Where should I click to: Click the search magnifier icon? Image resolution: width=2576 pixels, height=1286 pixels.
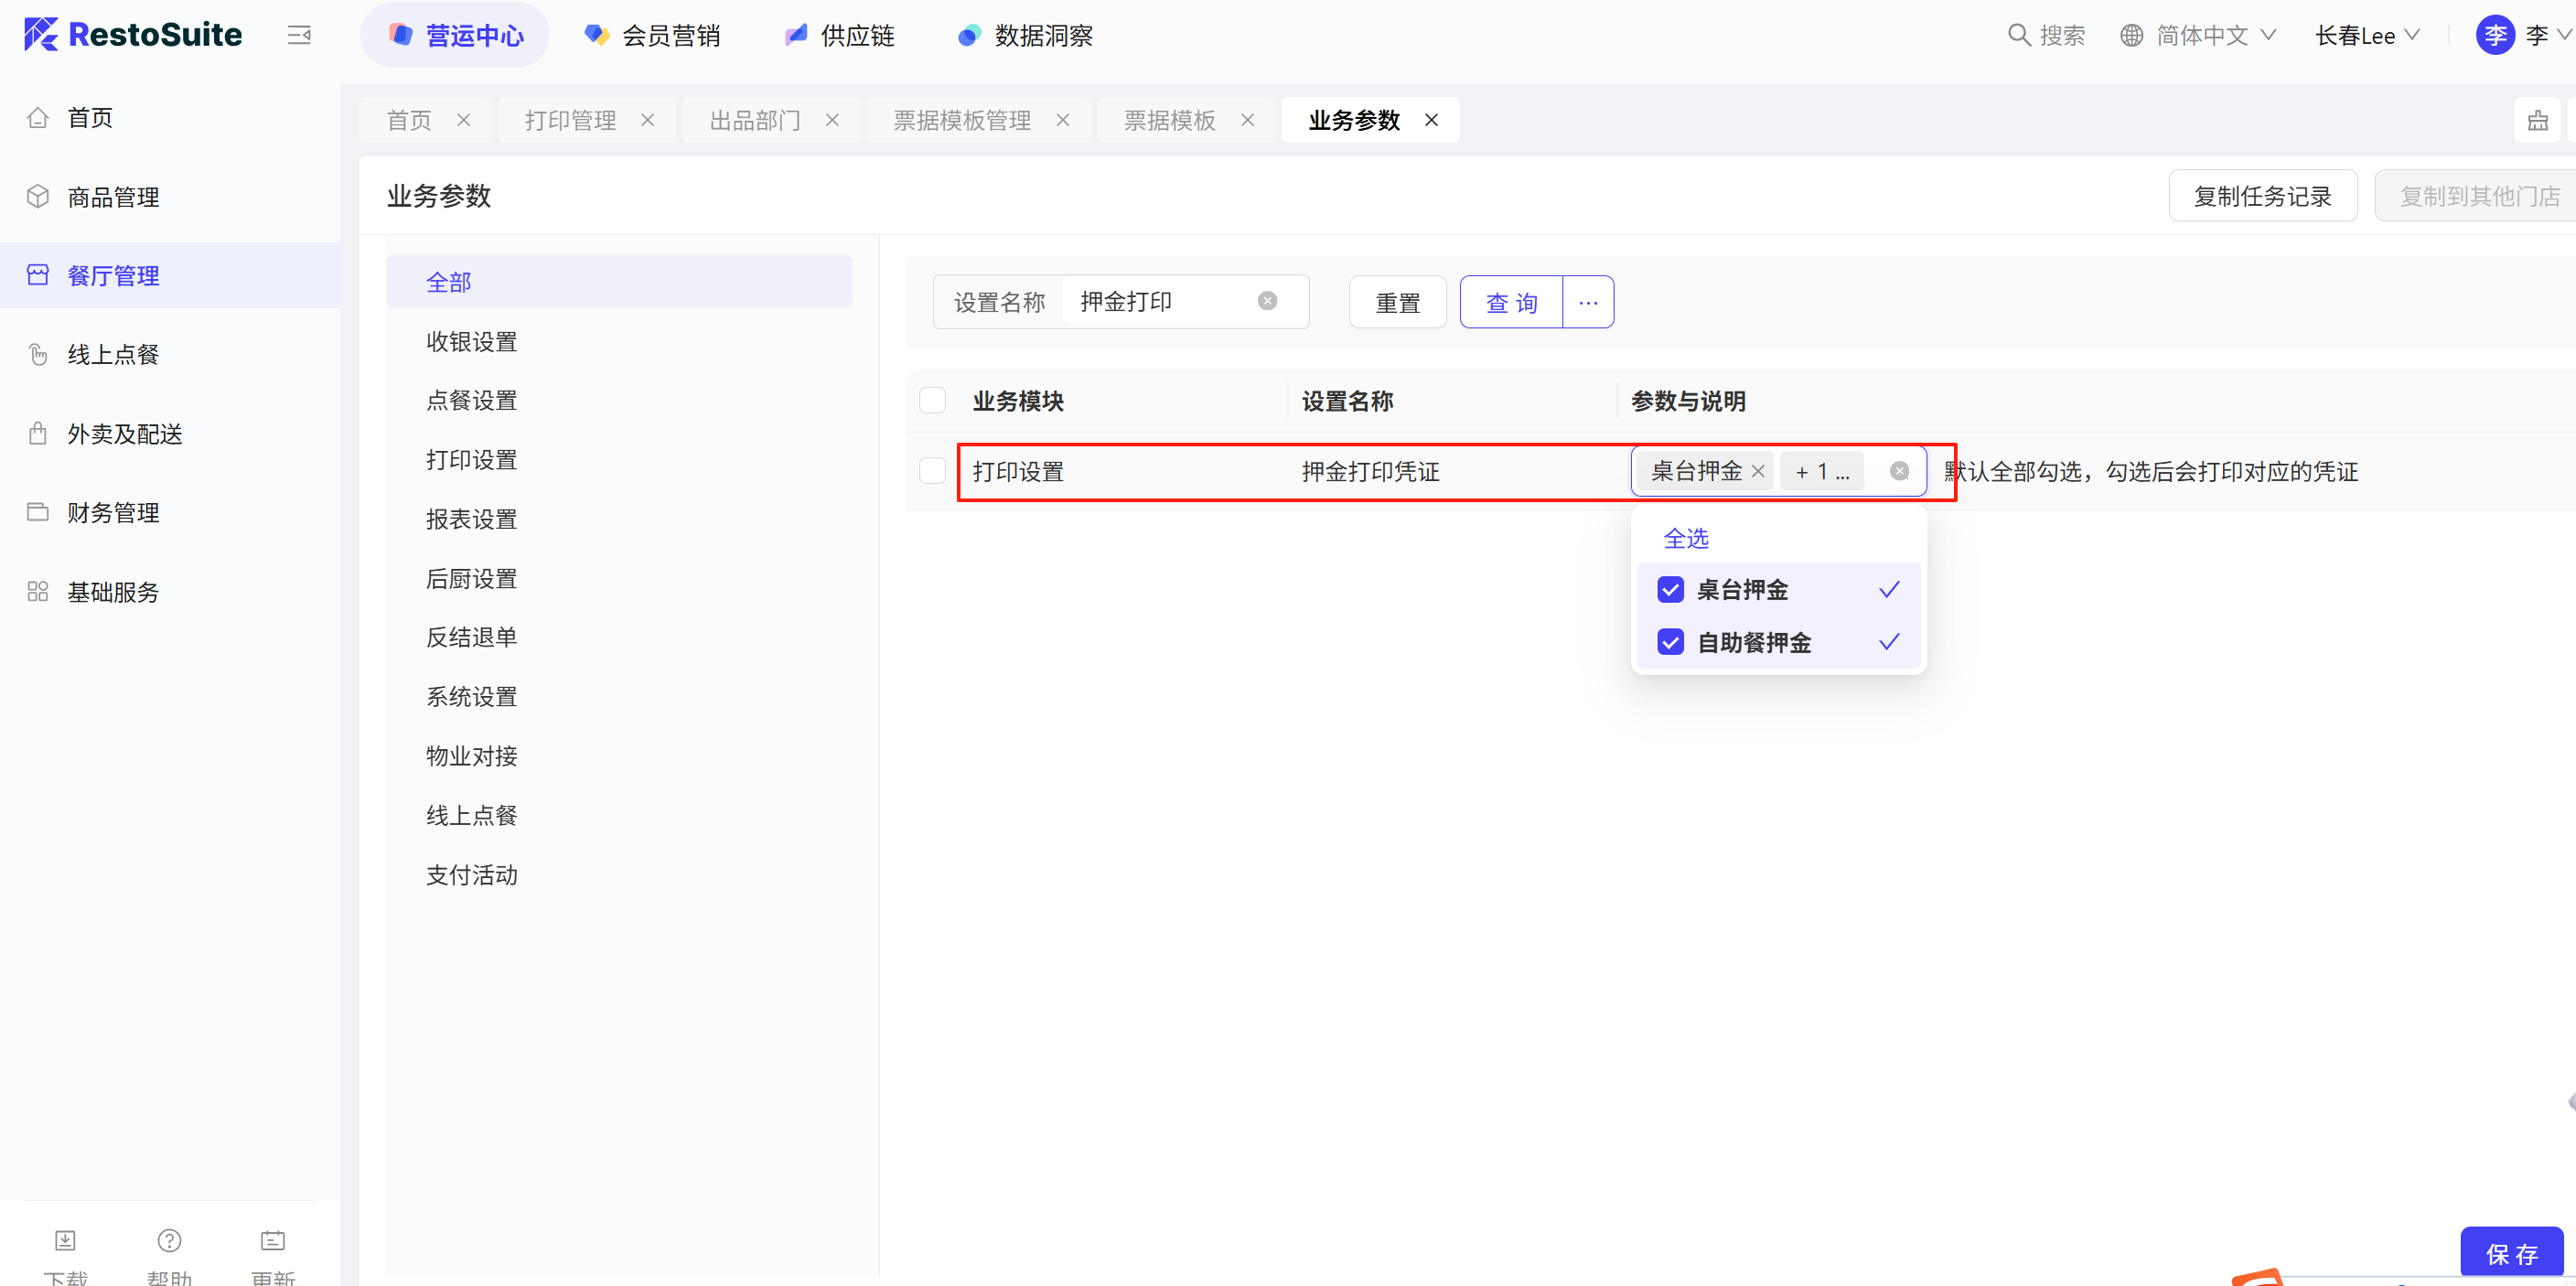2018,36
